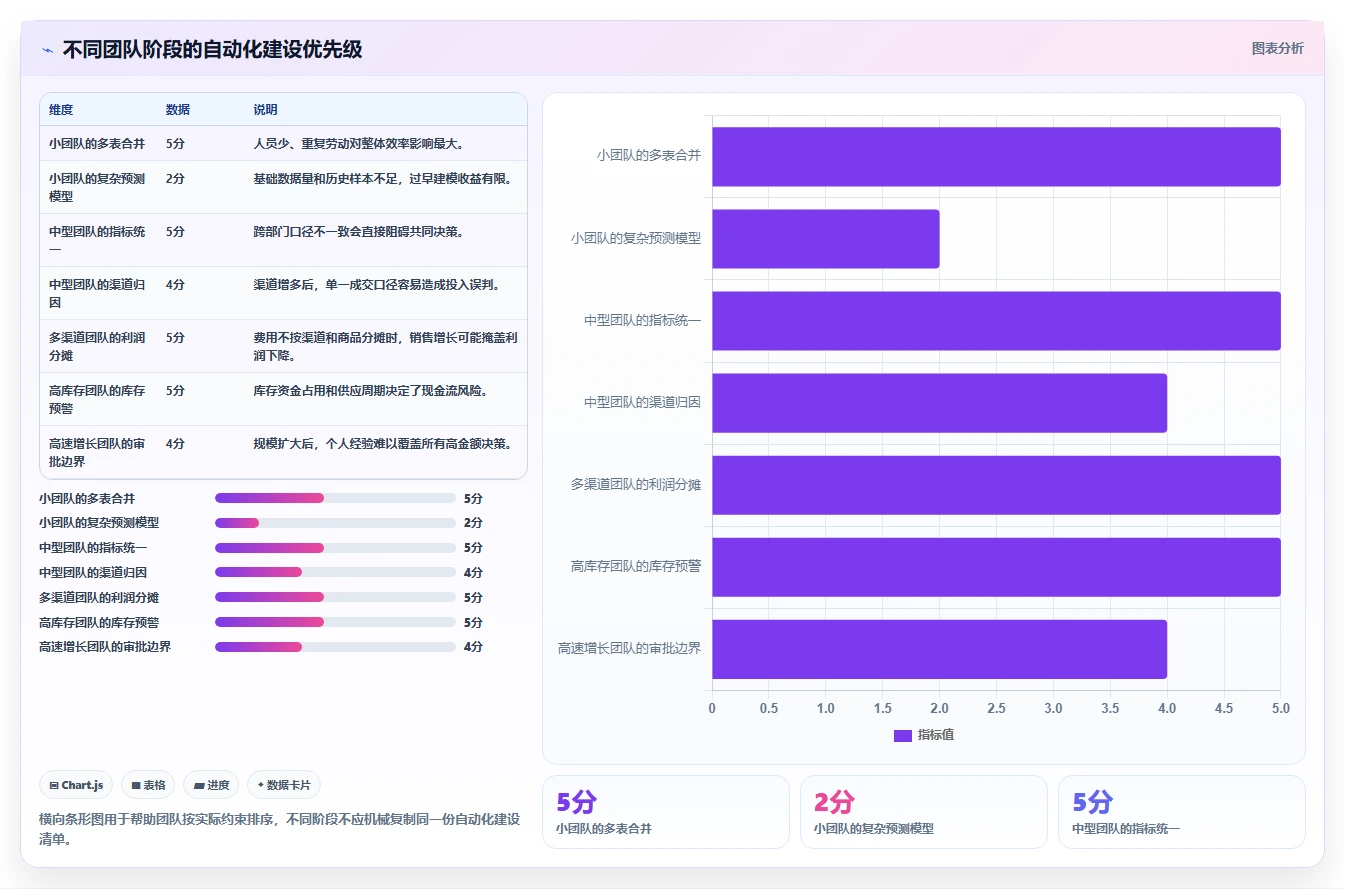Click the progress bar for 小团队的复杂预测模型

tap(336, 523)
